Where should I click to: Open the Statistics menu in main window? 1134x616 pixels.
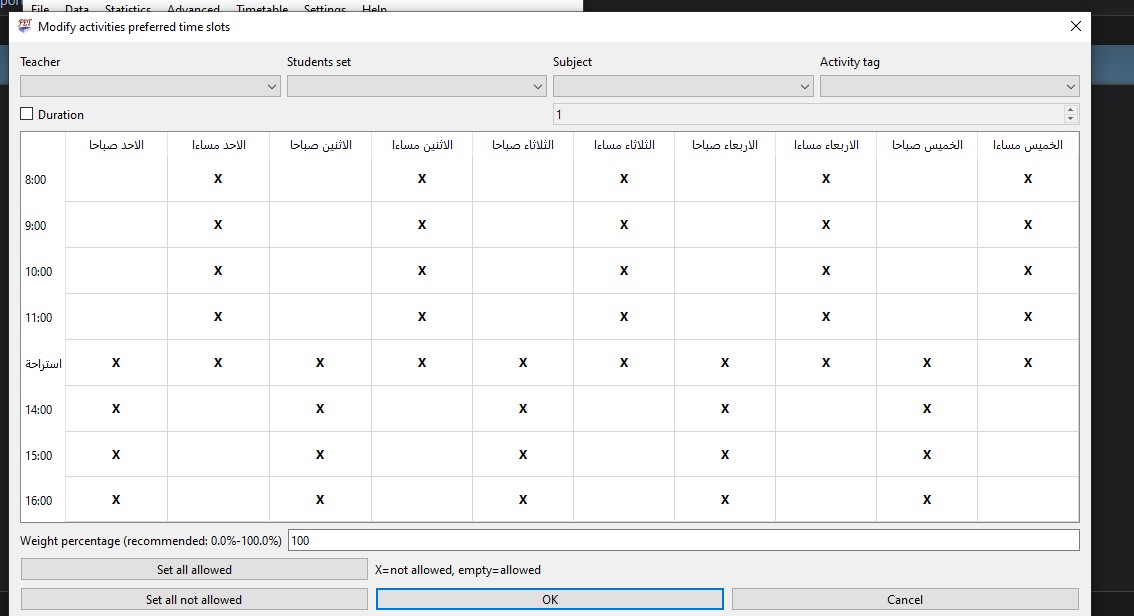pyautogui.click(x=128, y=9)
